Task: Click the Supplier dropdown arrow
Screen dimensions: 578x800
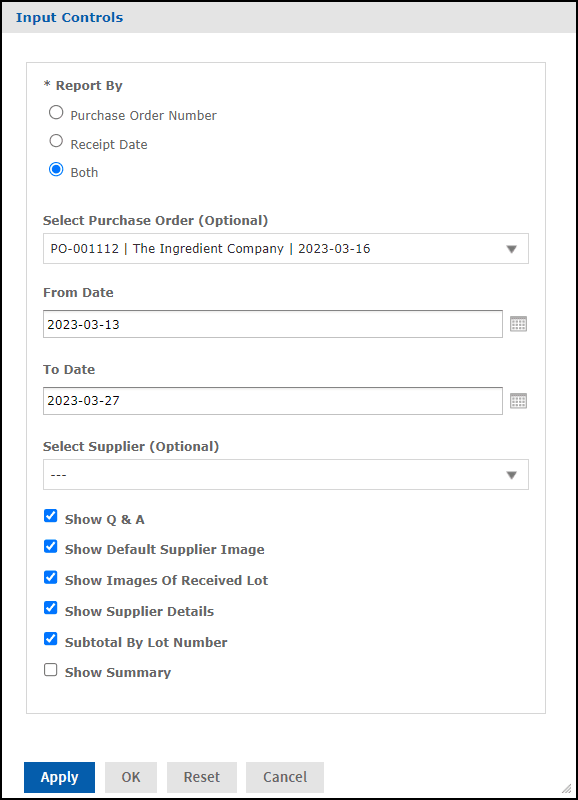Action: [513, 474]
